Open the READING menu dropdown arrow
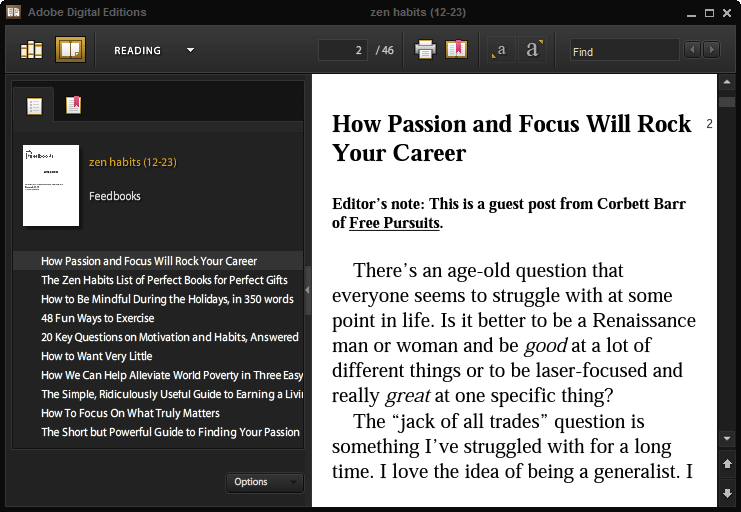The image size is (741, 512). [190, 50]
